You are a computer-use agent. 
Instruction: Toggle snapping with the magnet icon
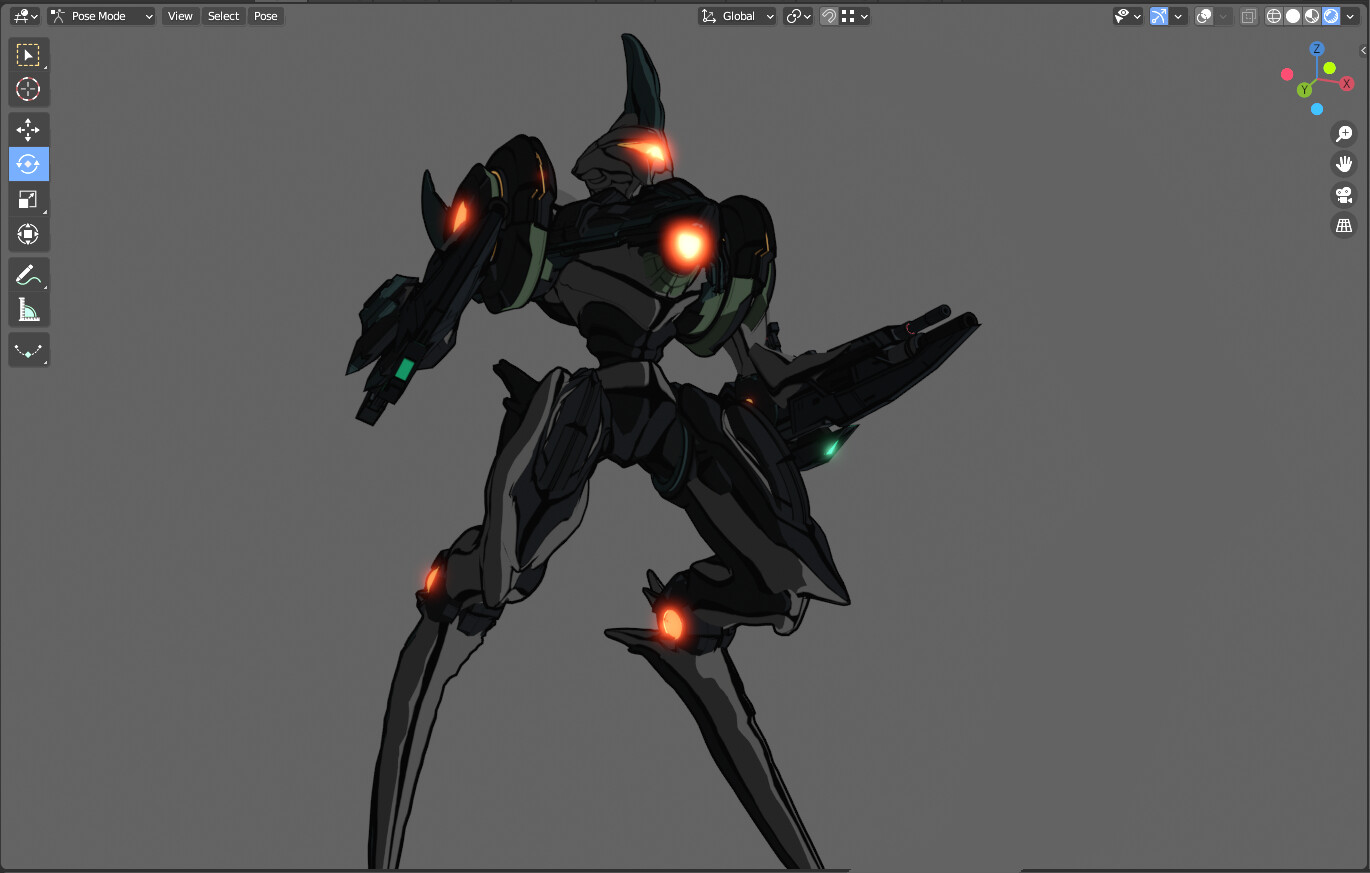point(829,16)
